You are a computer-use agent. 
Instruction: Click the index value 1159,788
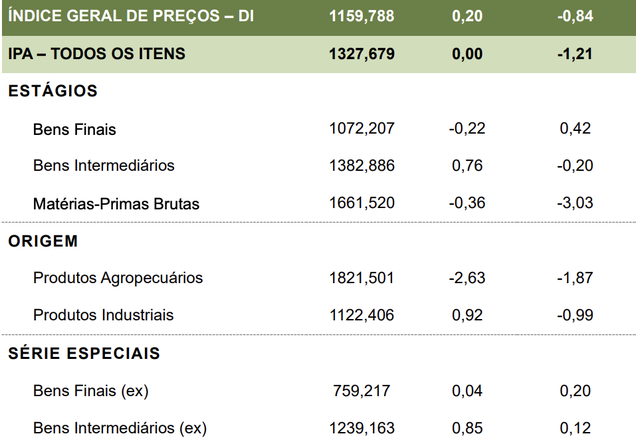pos(362,17)
